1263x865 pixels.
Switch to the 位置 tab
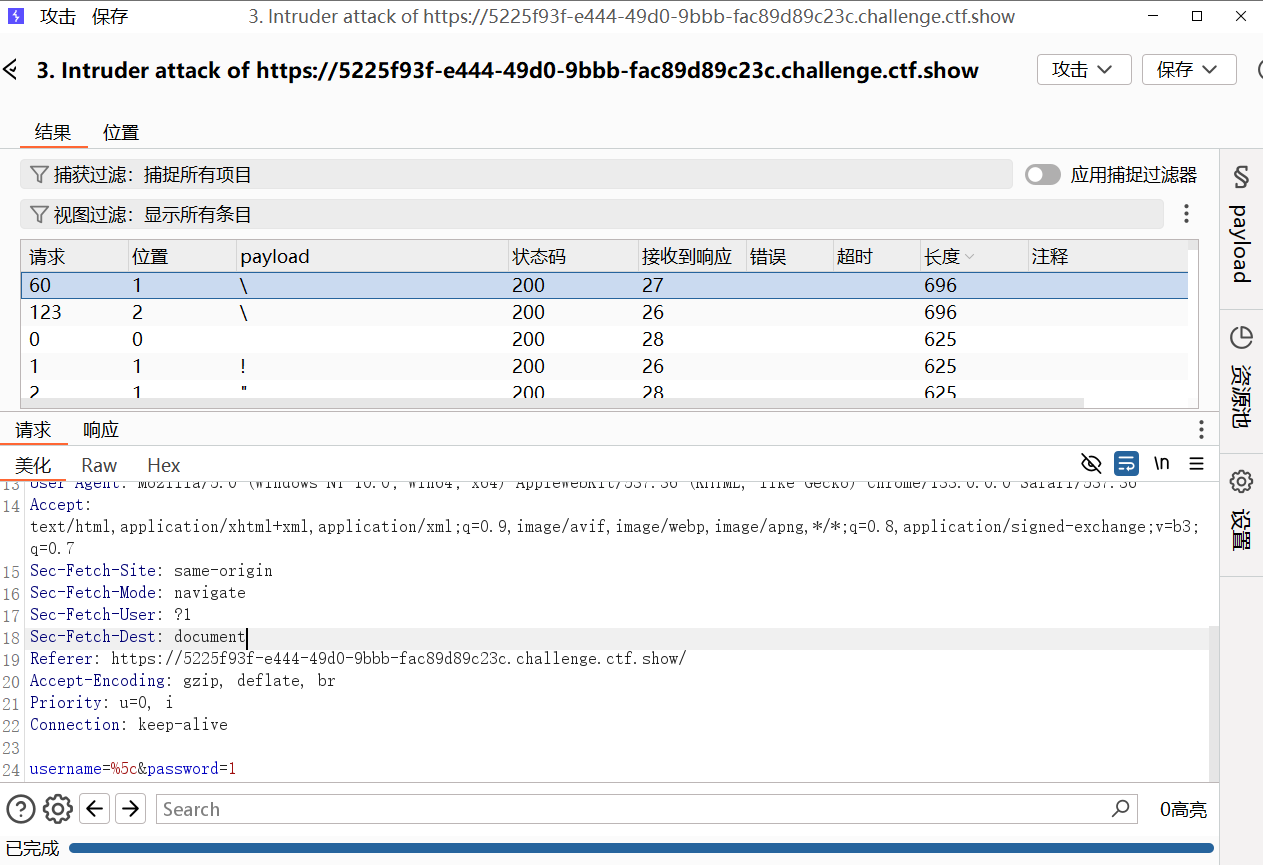(x=121, y=133)
